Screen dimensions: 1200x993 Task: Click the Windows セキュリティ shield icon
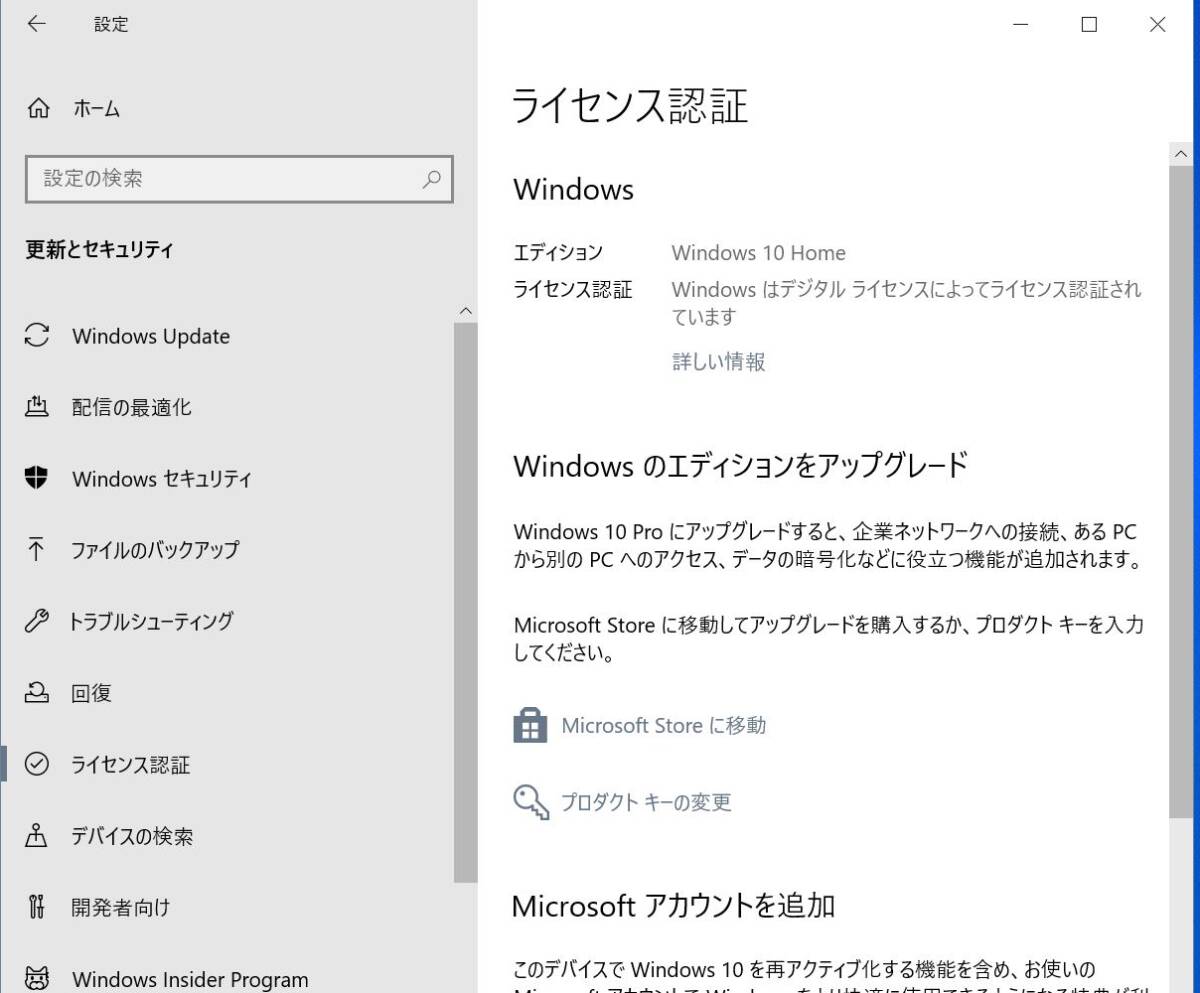point(37,478)
